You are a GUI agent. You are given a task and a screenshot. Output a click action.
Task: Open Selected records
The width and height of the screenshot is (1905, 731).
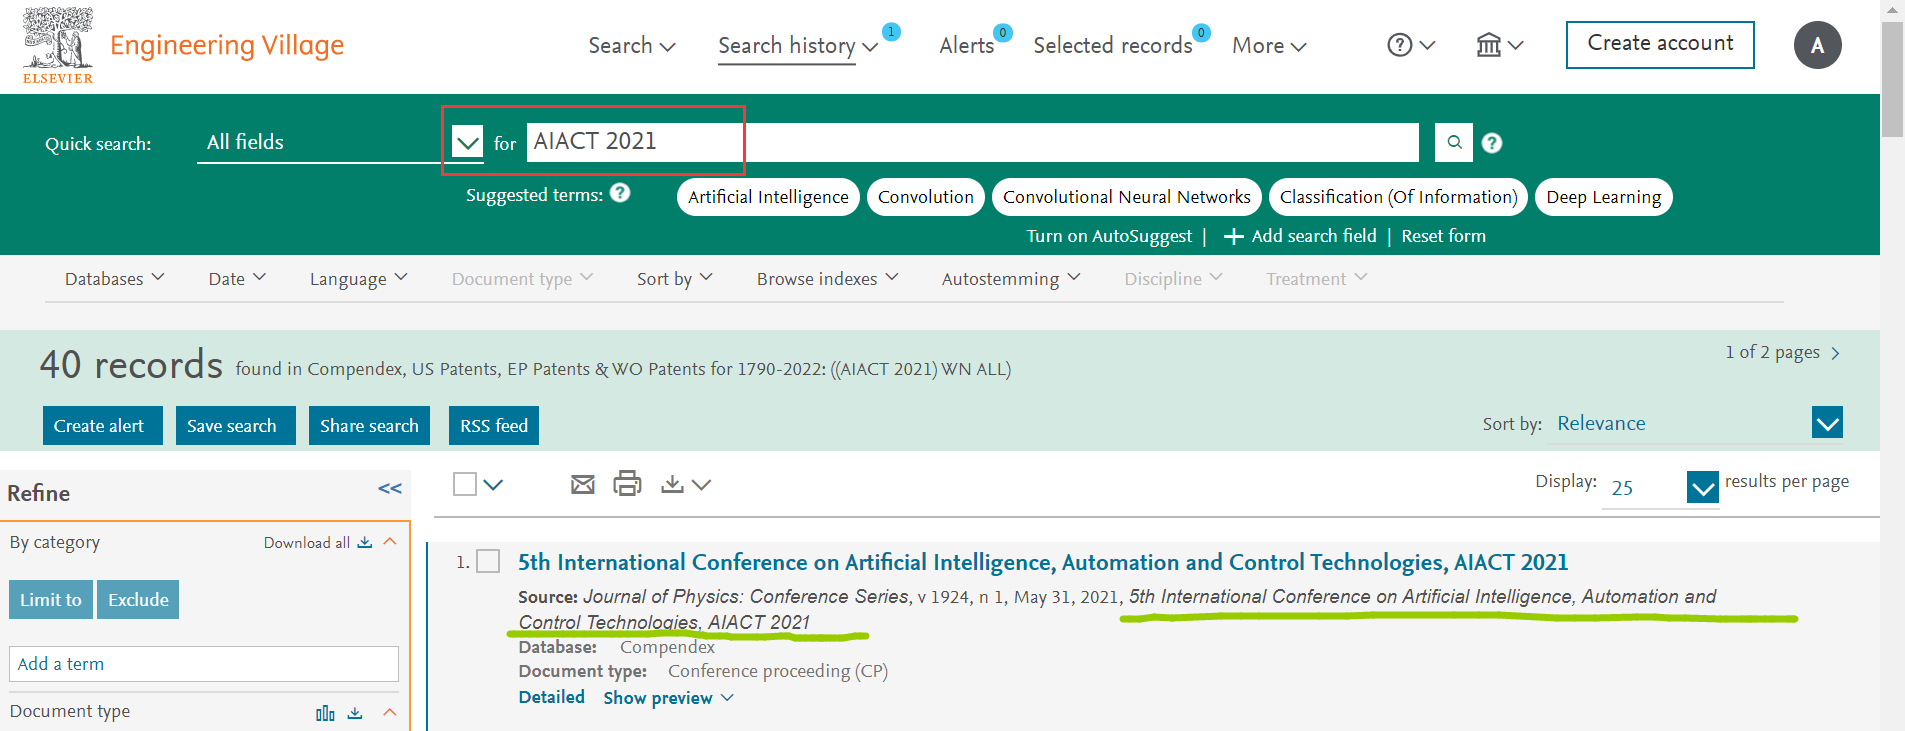[x=1113, y=46]
